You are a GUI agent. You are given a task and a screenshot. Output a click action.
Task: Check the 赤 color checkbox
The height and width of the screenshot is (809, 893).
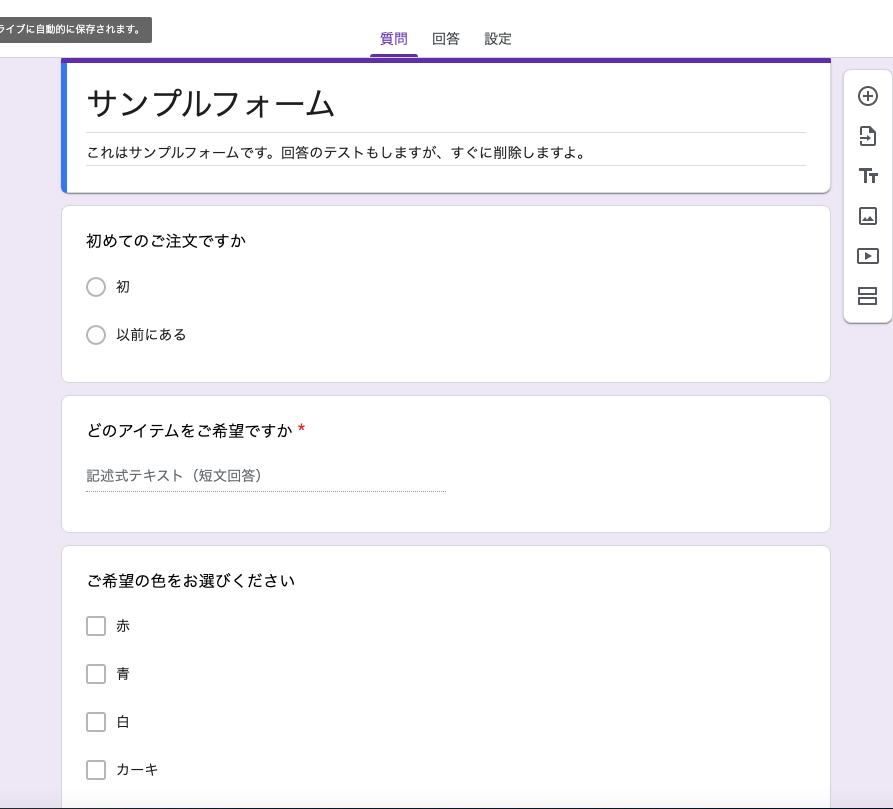pyautogui.click(x=96, y=626)
